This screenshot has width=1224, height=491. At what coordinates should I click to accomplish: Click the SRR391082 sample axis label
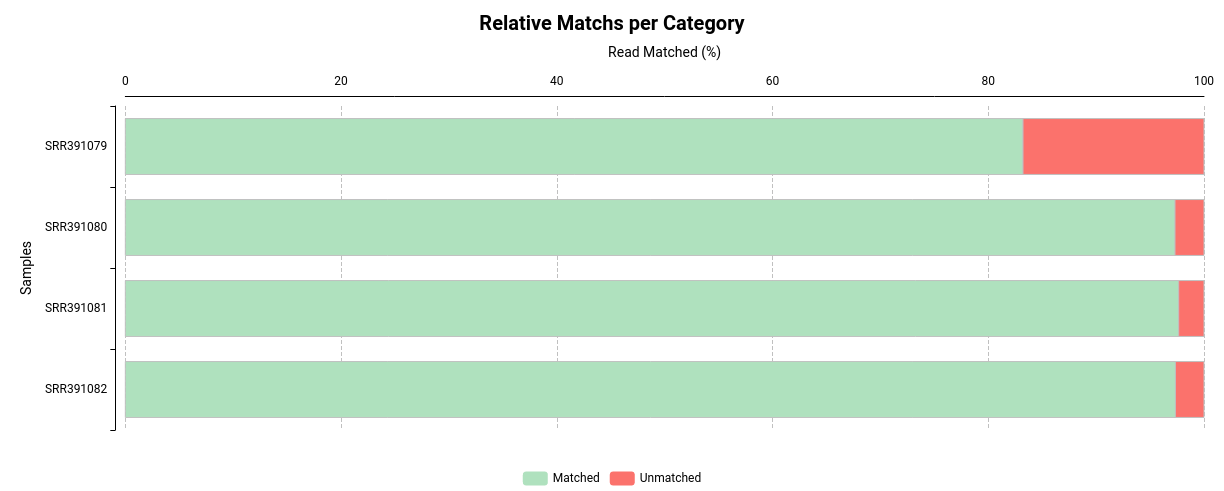[x=76, y=389]
